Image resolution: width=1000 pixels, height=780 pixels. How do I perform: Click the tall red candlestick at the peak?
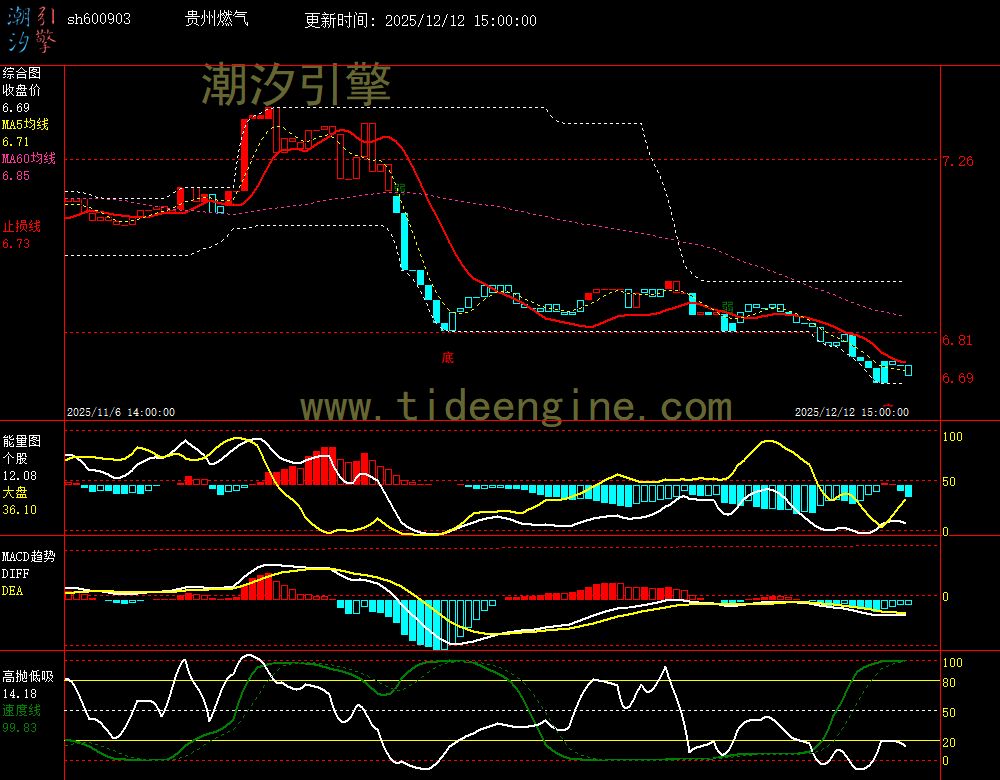pyautogui.click(x=244, y=153)
